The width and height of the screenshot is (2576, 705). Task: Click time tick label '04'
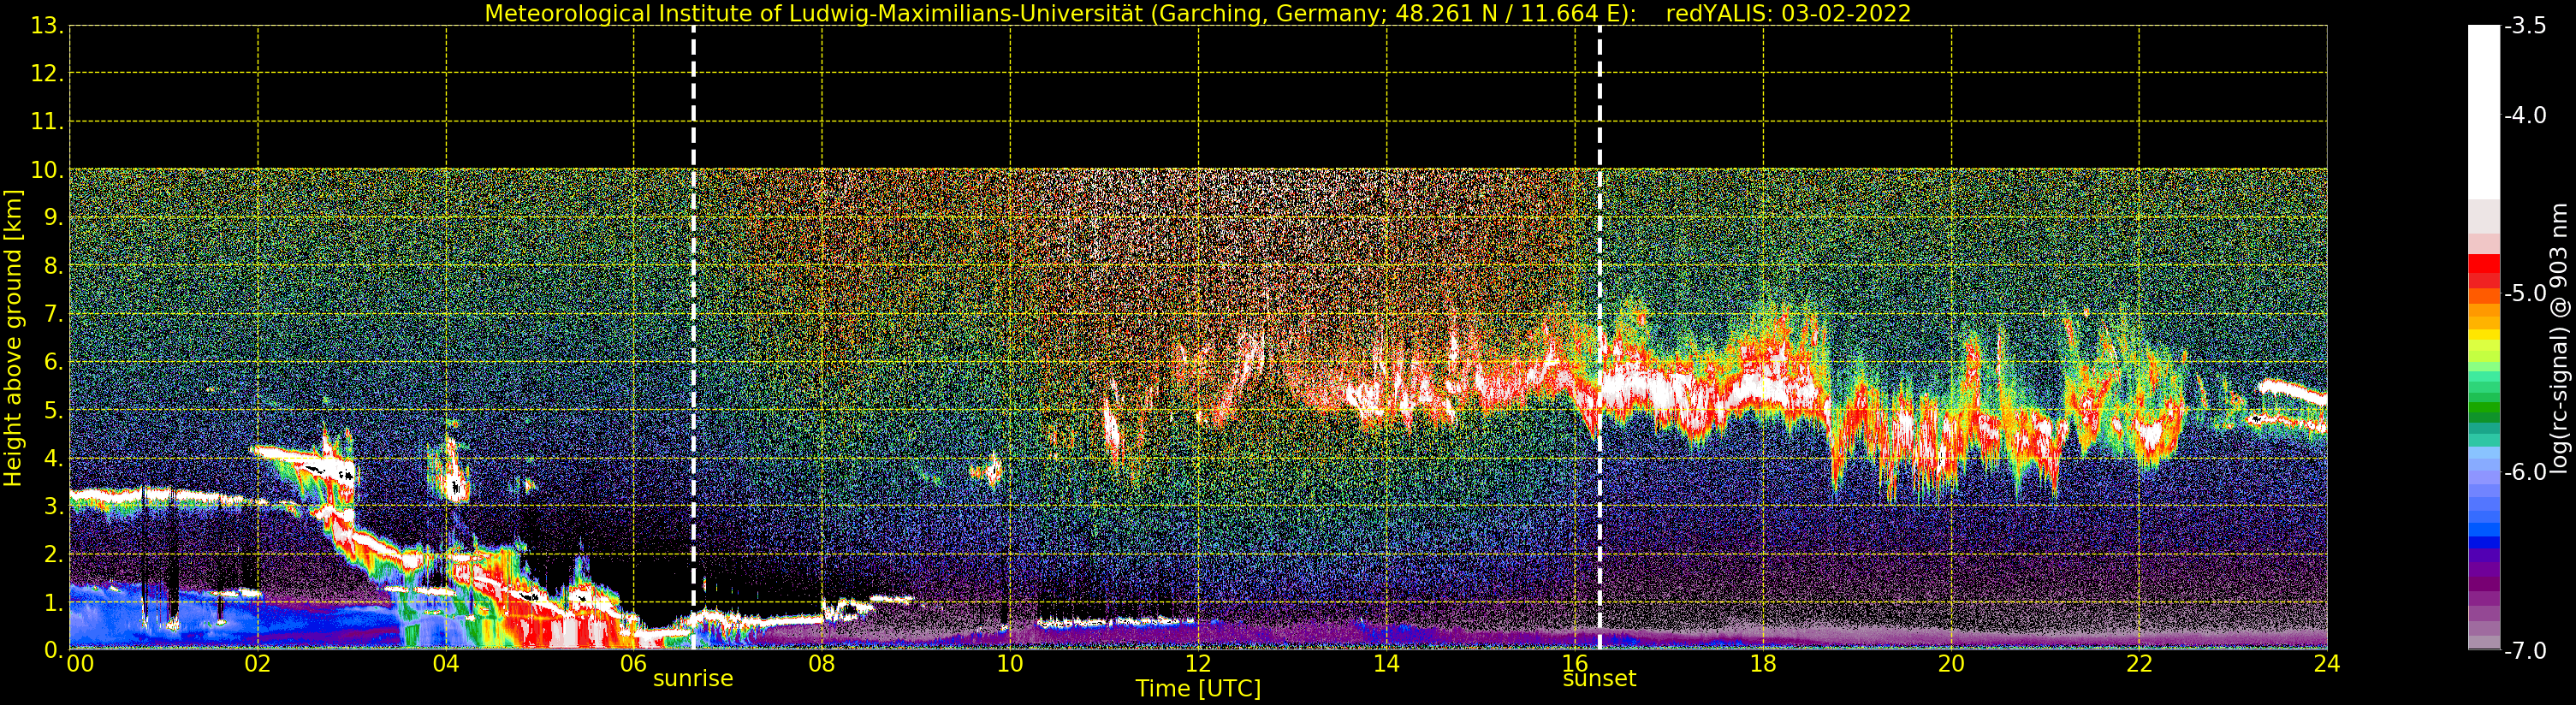[446, 663]
